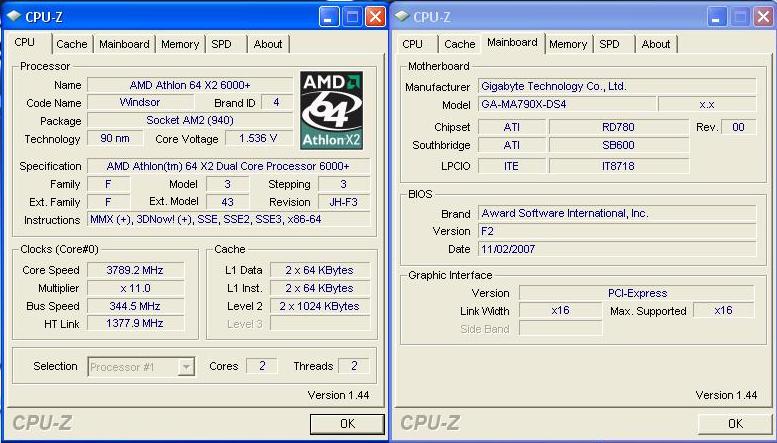Click OK button in right CPU-Z window
Image resolution: width=777 pixels, height=443 pixels.
click(x=735, y=424)
